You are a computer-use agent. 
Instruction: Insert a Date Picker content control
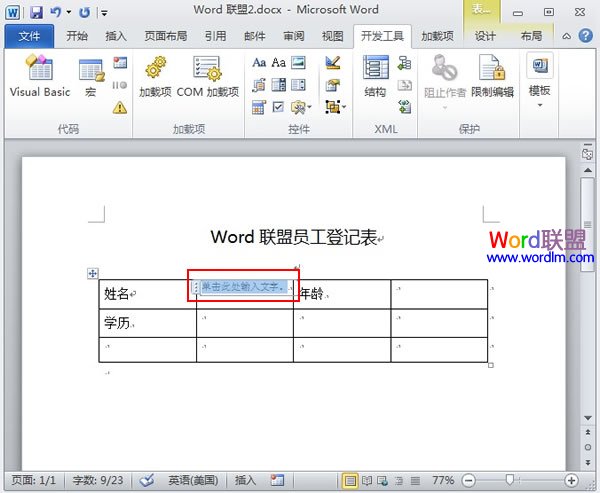tap(259, 107)
